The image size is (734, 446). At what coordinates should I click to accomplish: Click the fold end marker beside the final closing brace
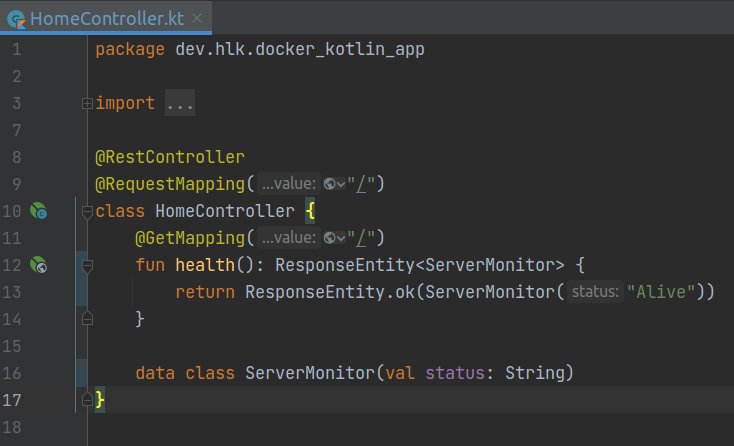87,400
